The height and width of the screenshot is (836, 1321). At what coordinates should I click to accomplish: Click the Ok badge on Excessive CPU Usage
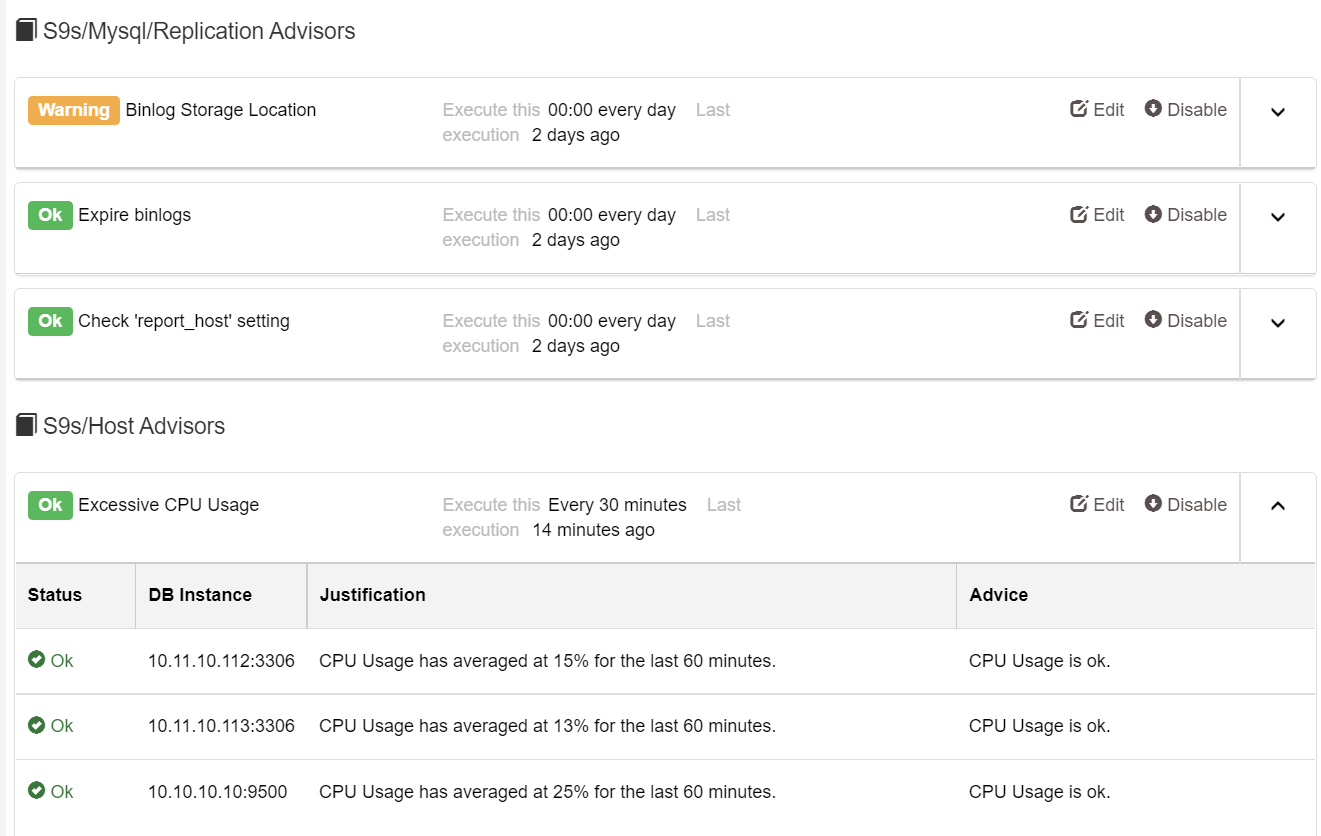pyautogui.click(x=50, y=505)
